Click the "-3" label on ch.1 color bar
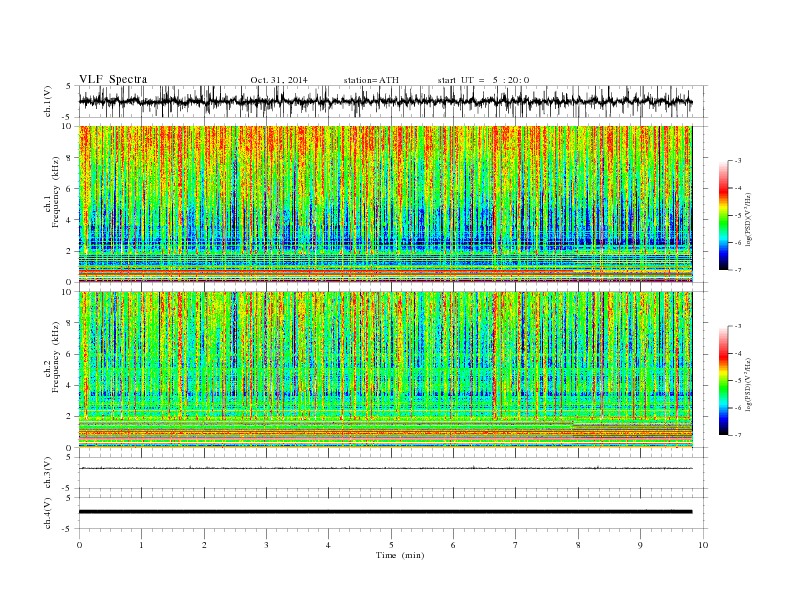Screen dimensions: 792x612 [x=738, y=161]
